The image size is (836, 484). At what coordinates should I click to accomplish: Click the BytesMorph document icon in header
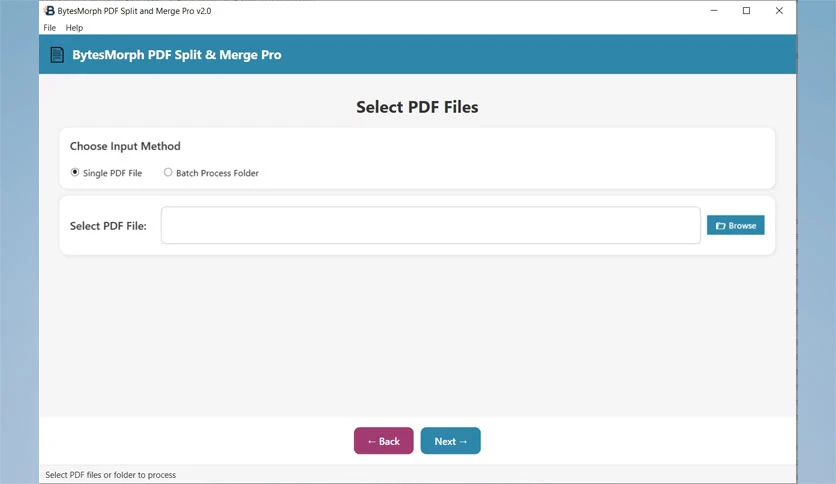tap(57, 54)
